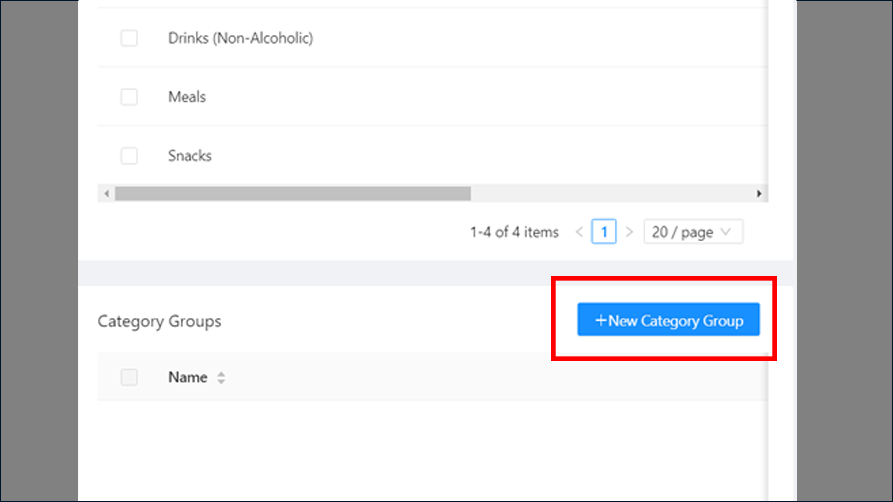This screenshot has width=893, height=502.
Task: Open the 20 / page size dropdown
Action: [693, 232]
